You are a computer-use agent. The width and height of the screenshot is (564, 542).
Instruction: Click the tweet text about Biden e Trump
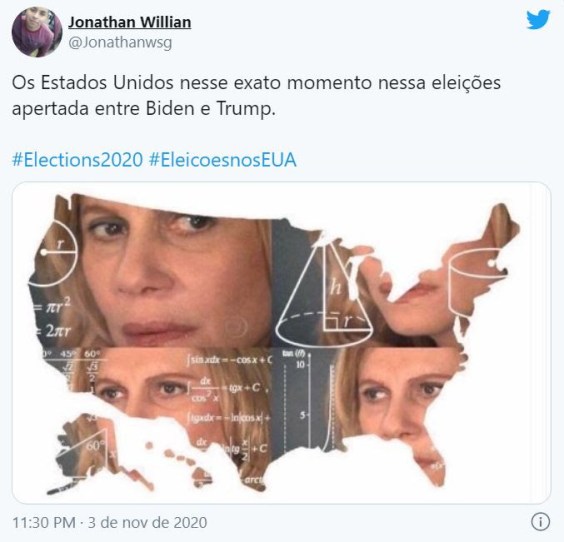coord(256,95)
